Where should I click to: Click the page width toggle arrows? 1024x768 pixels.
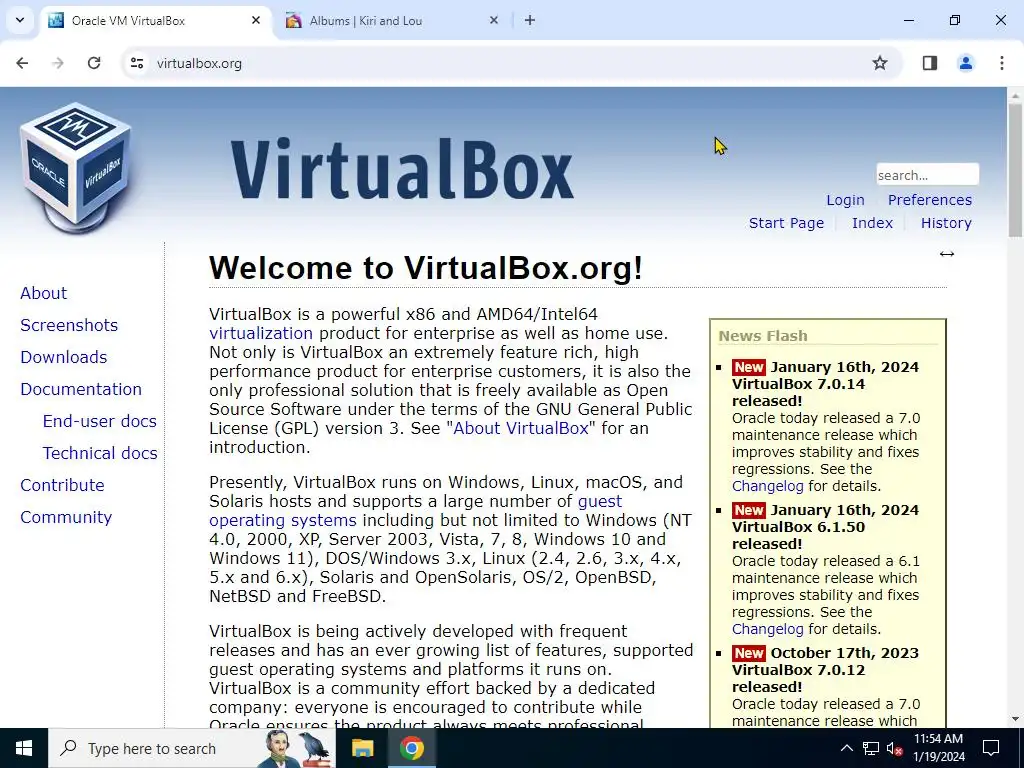[947, 254]
